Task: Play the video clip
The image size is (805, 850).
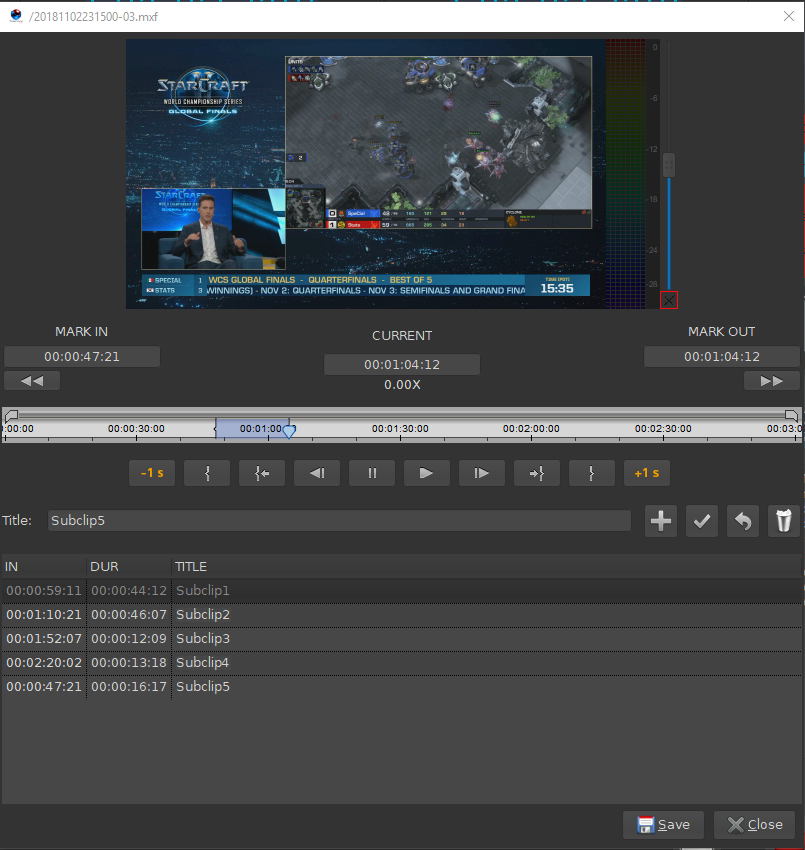Action: (x=427, y=473)
